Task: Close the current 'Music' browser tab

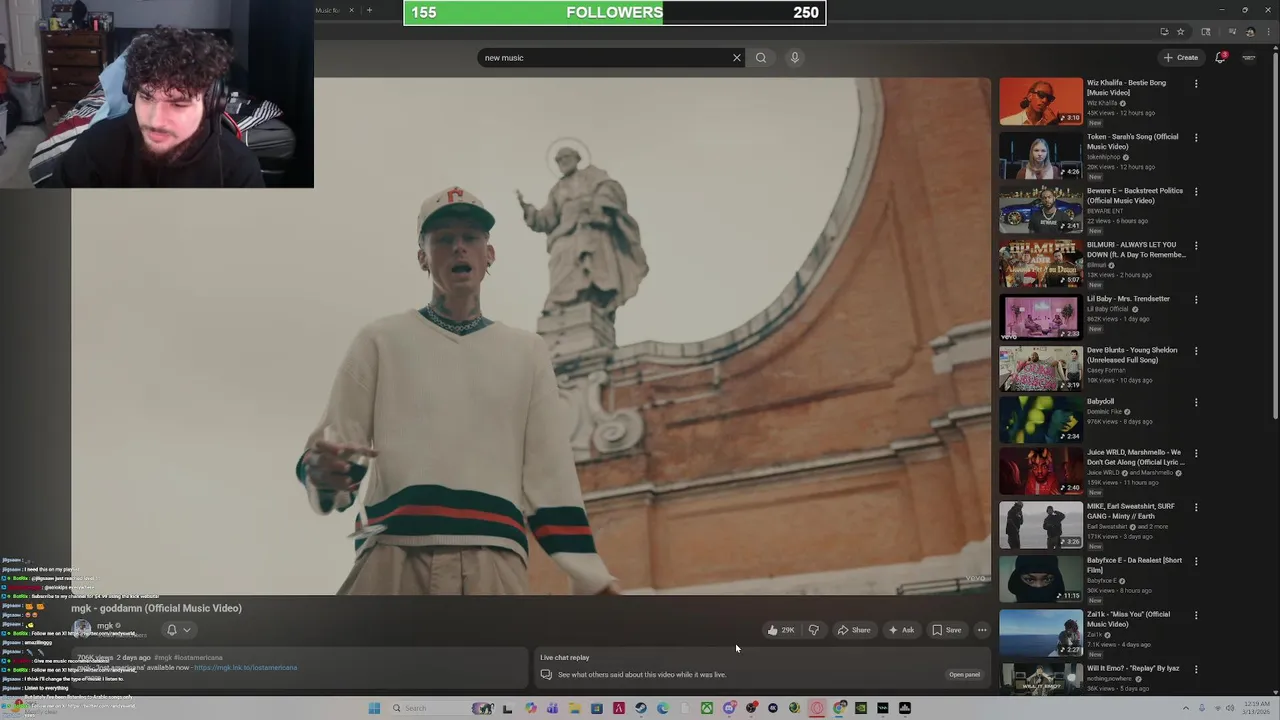Action: tap(351, 10)
